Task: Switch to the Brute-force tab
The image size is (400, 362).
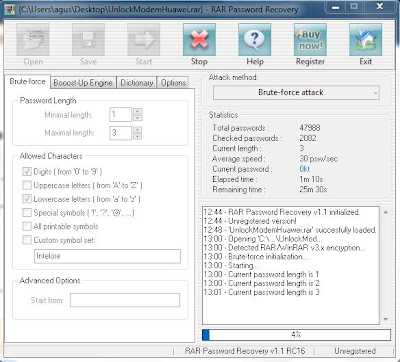Action: (27, 82)
